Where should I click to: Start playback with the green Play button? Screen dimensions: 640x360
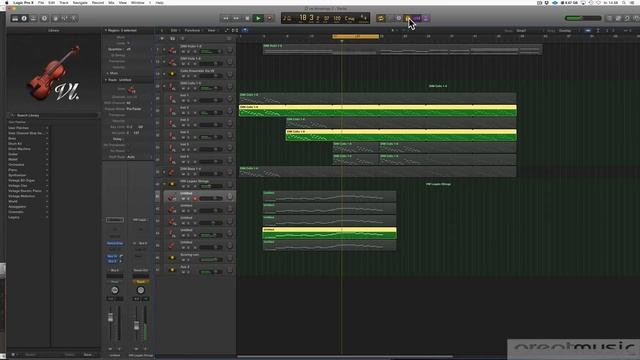[258, 18]
